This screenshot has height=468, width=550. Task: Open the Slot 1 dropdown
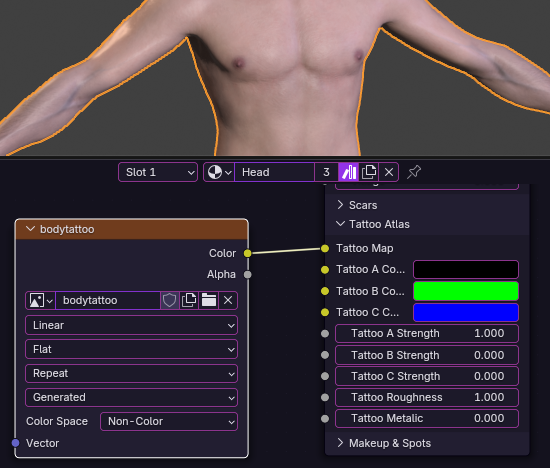click(158, 172)
